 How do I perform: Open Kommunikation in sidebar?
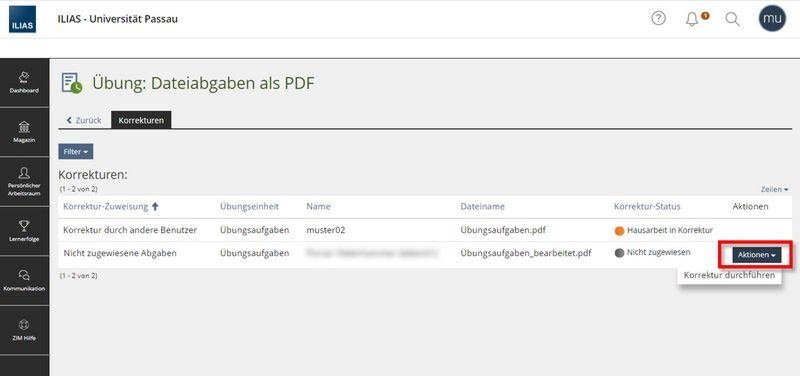click(24, 281)
